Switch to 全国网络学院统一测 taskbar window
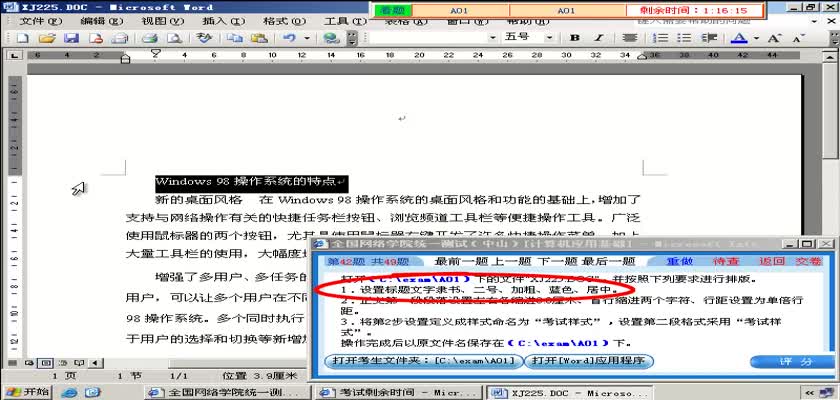840x400 pixels. pos(228,393)
